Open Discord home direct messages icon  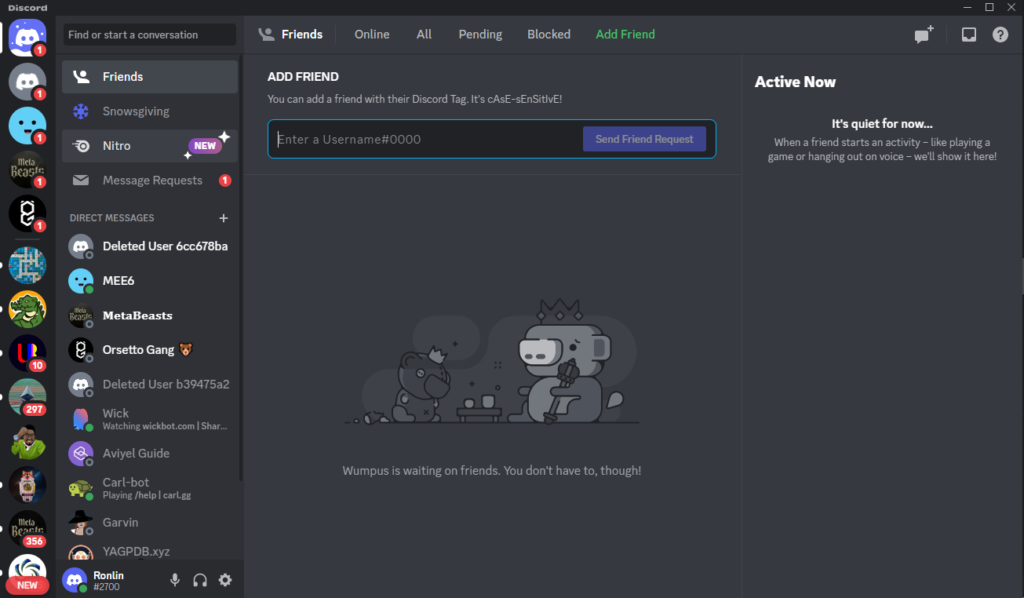tap(27, 37)
